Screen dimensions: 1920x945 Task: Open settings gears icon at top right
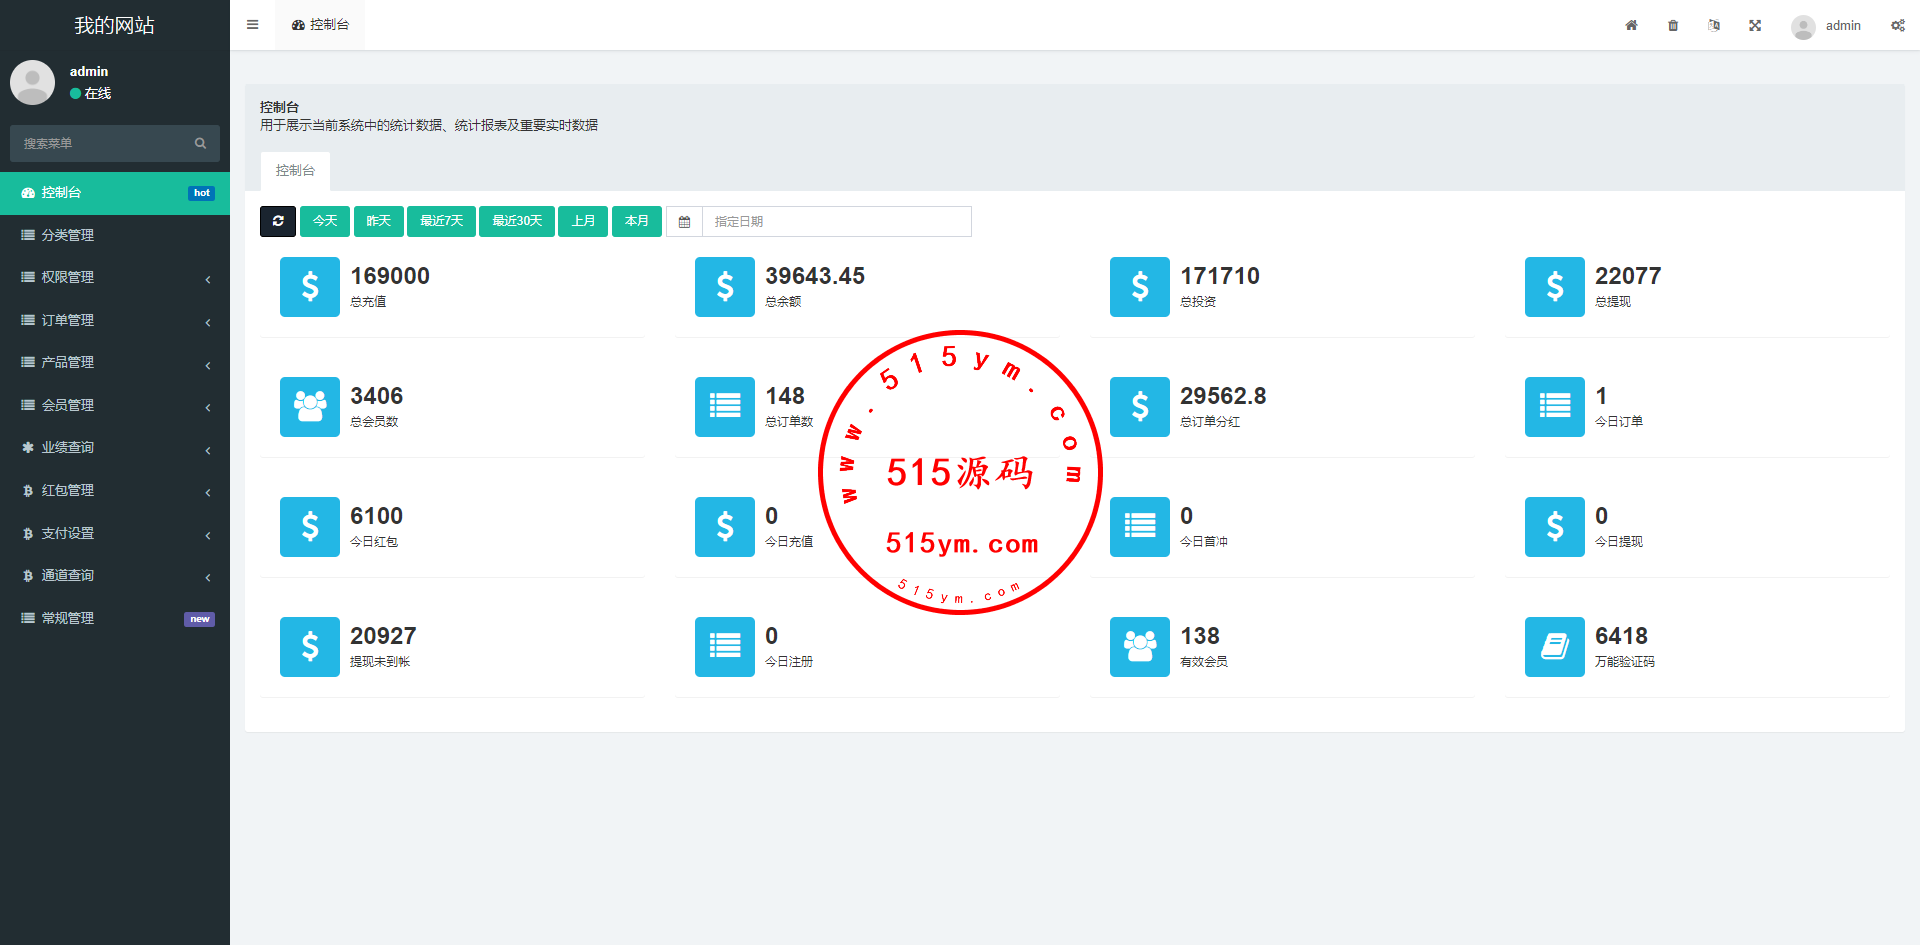1897,25
